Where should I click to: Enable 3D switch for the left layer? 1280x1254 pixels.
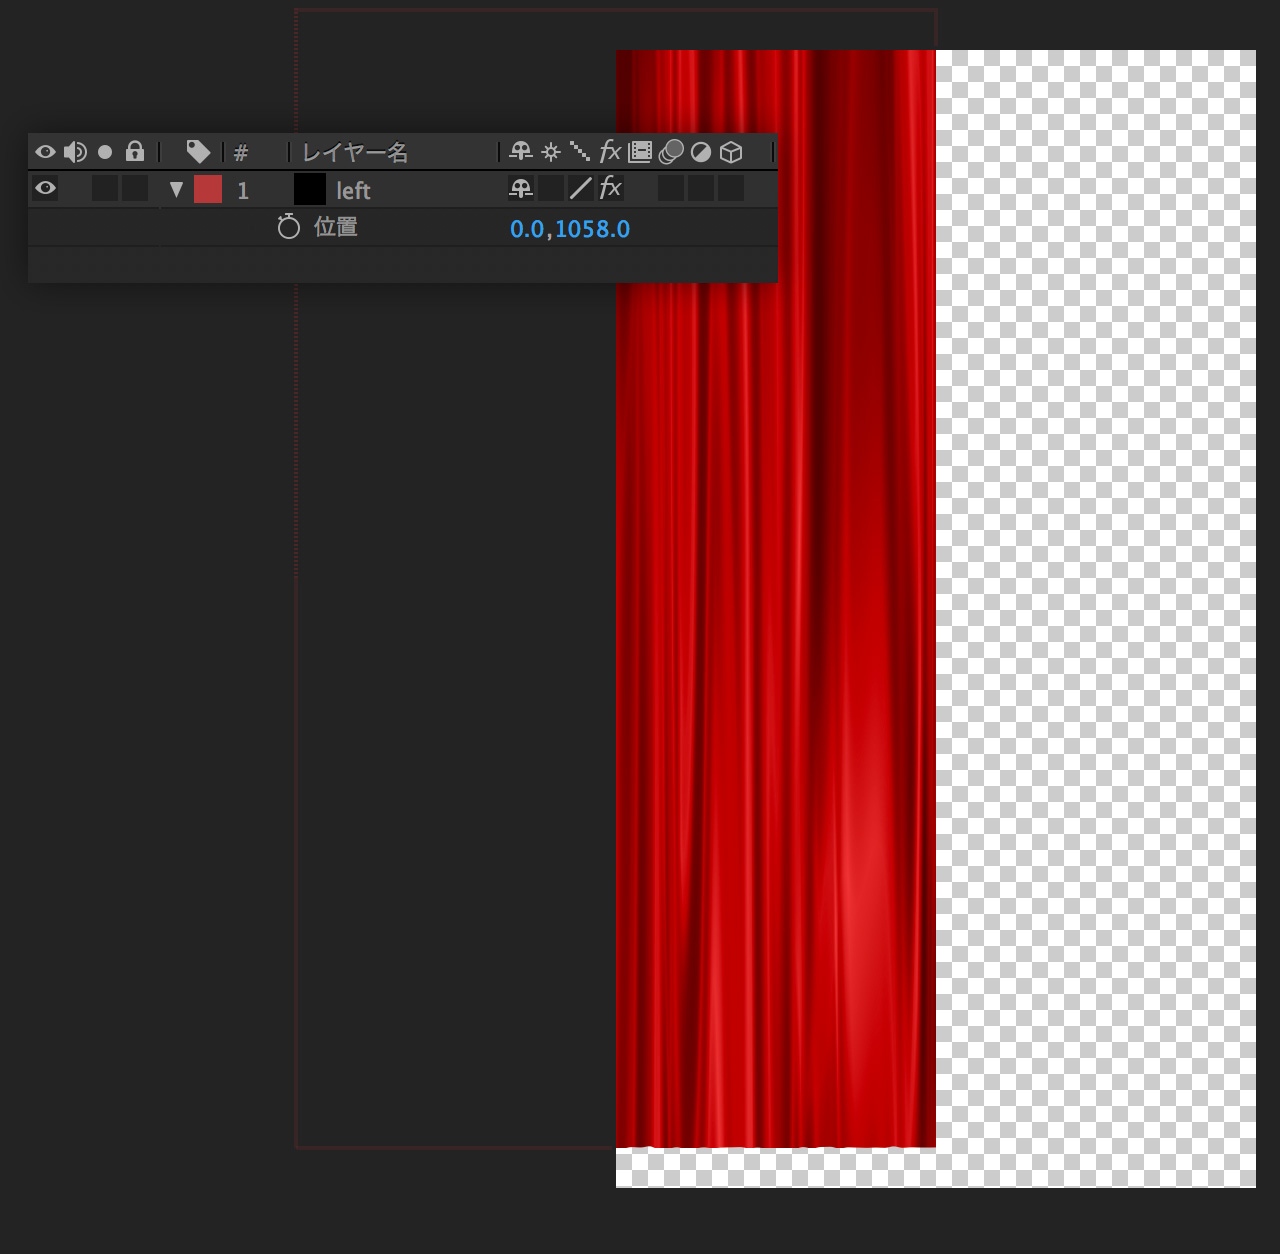(731, 188)
